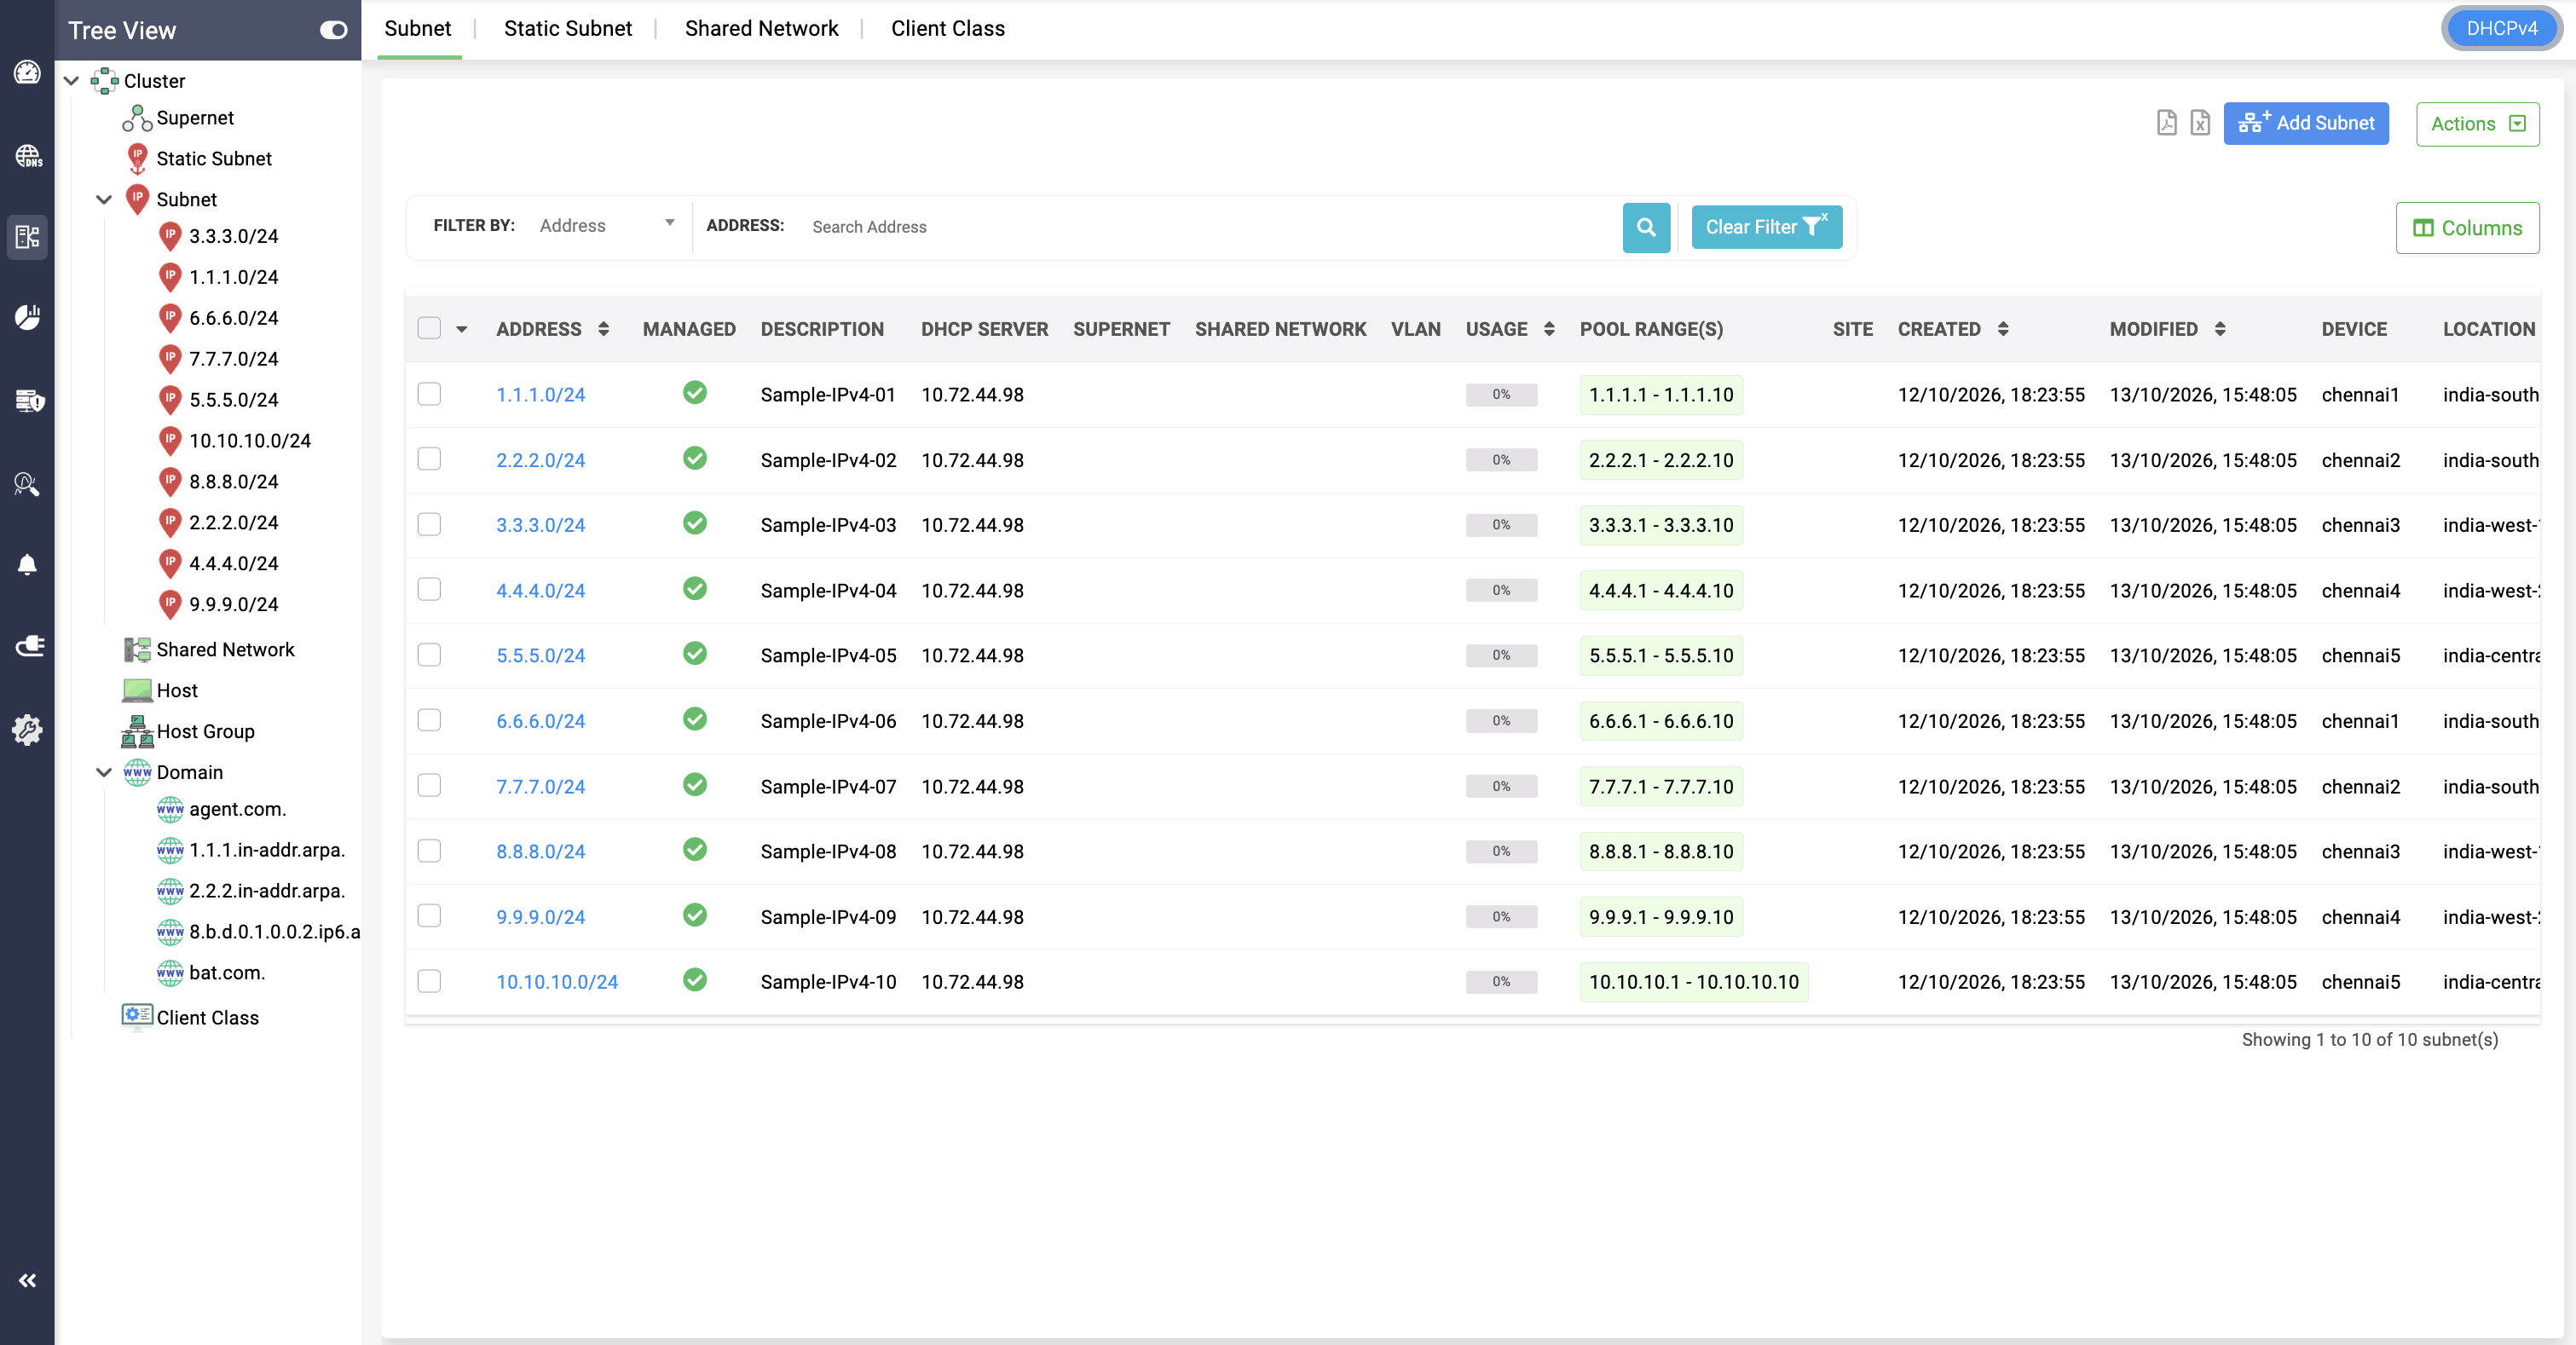Sort by USAGE column sort arrows
The height and width of the screenshot is (1345, 2576).
pyautogui.click(x=1549, y=329)
